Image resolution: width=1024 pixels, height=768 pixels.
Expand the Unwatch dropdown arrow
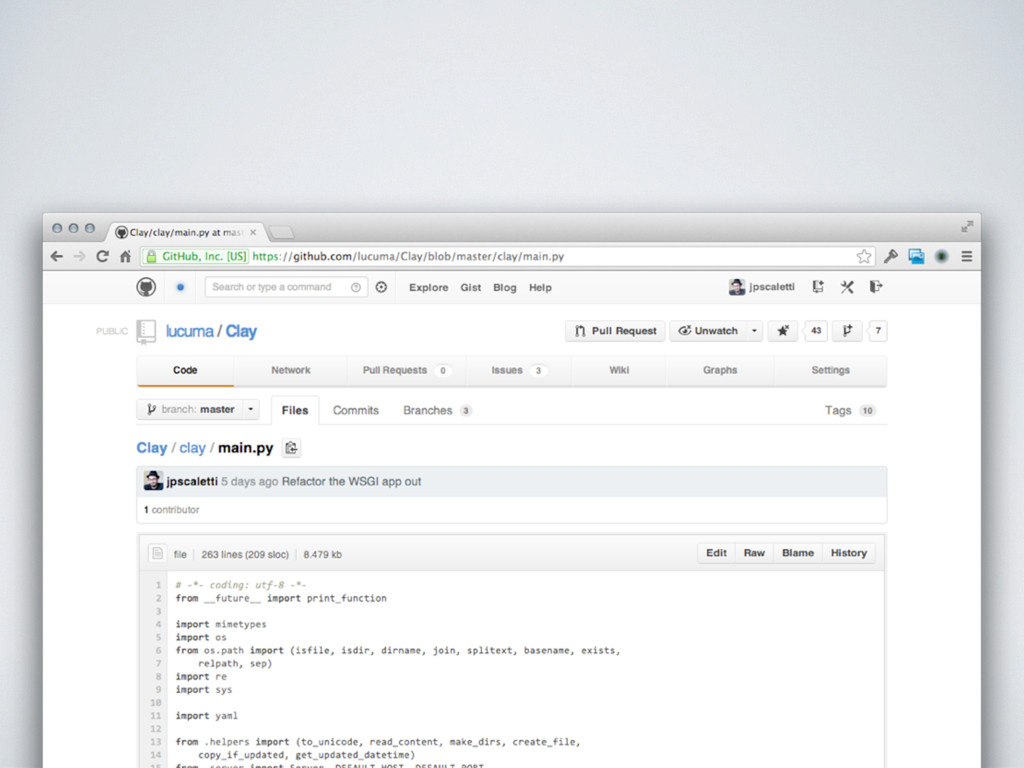(754, 331)
